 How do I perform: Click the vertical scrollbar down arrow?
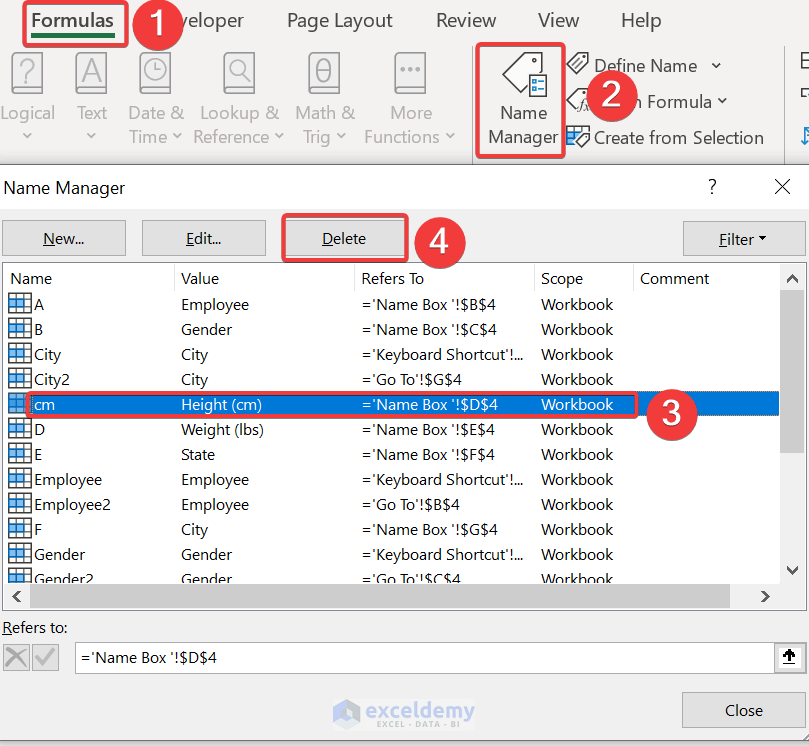pyautogui.click(x=792, y=570)
